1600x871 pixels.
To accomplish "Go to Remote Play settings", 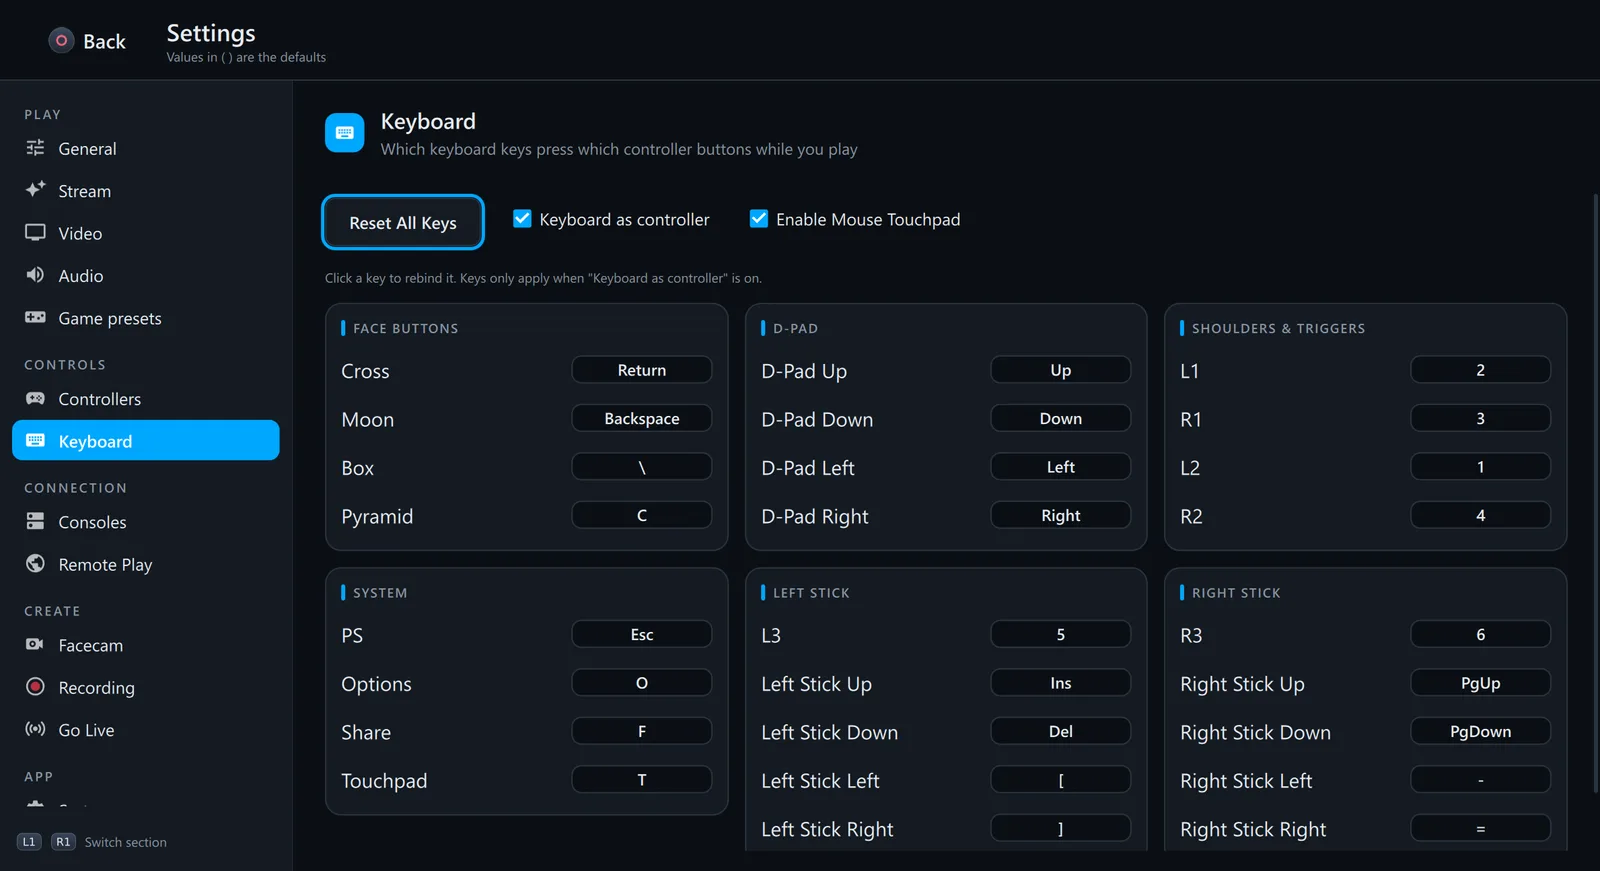I will (x=146, y=564).
